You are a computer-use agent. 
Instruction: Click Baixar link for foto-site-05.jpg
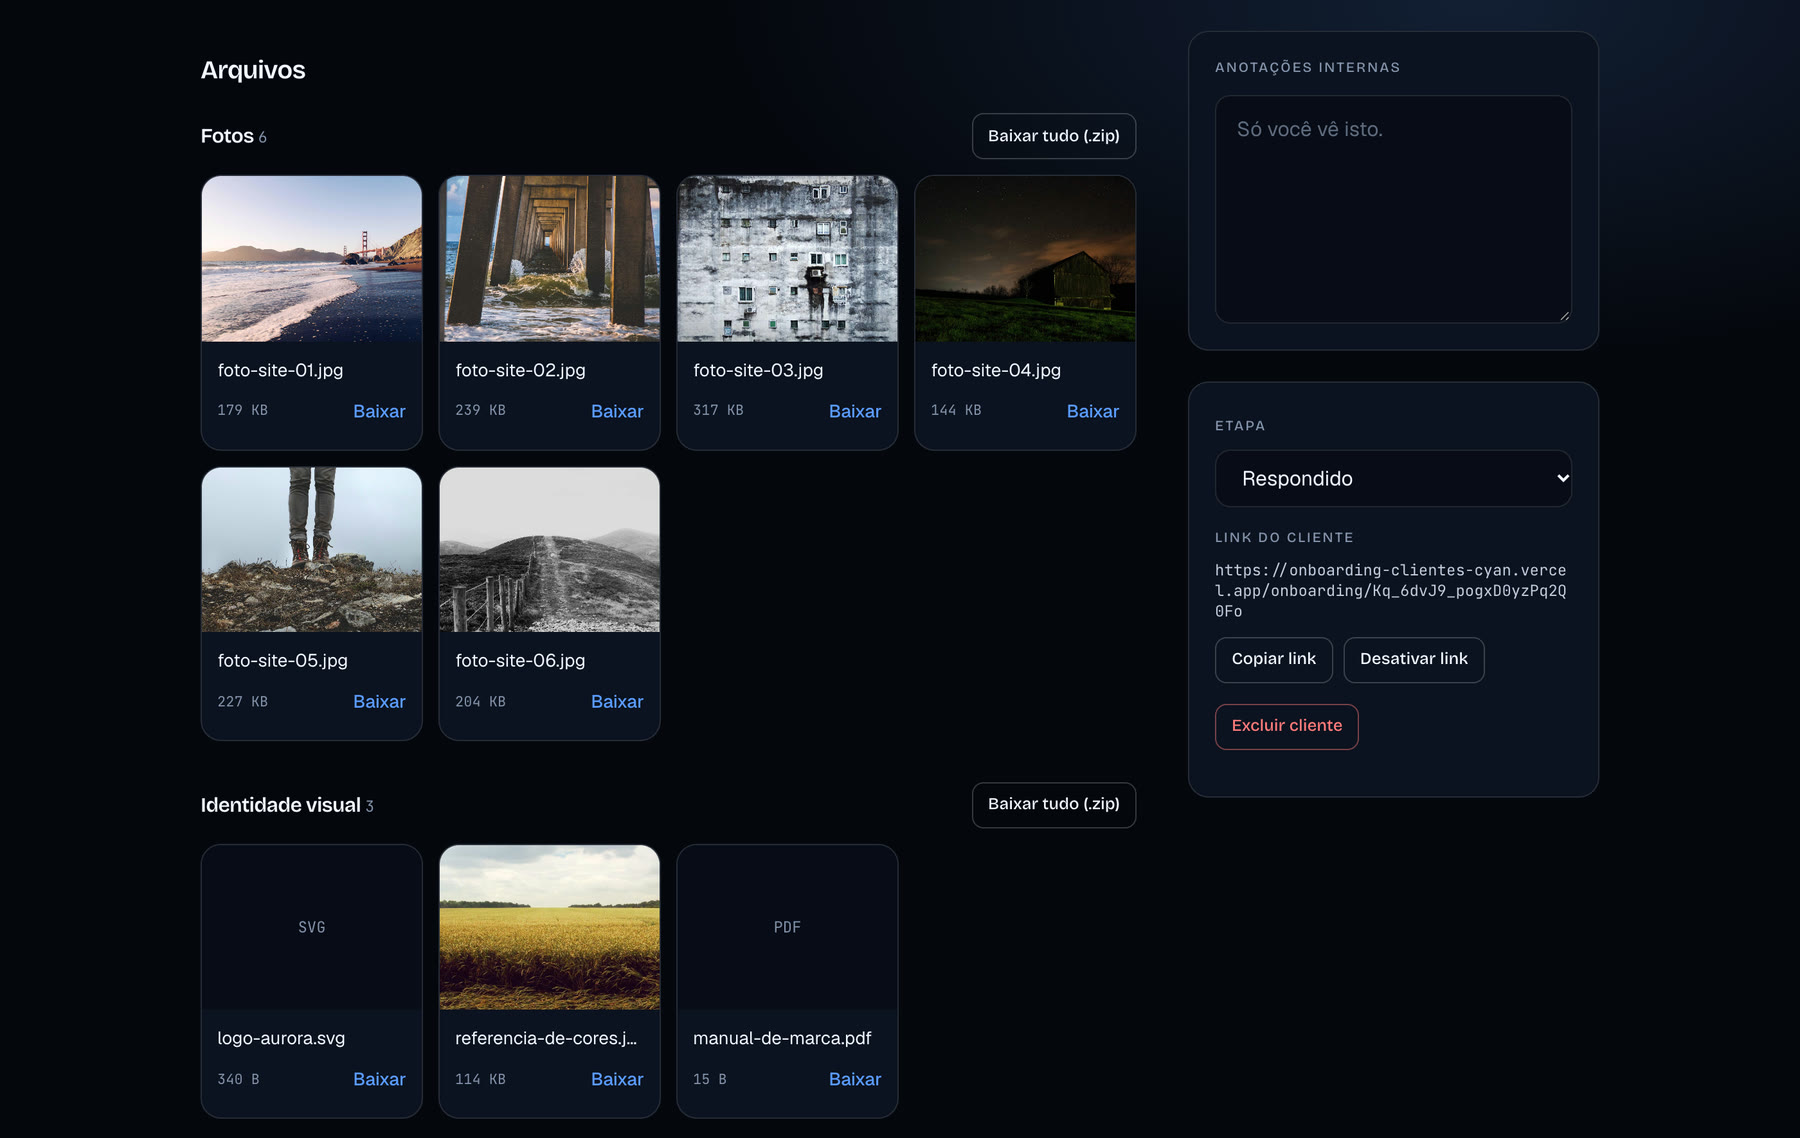(x=379, y=702)
